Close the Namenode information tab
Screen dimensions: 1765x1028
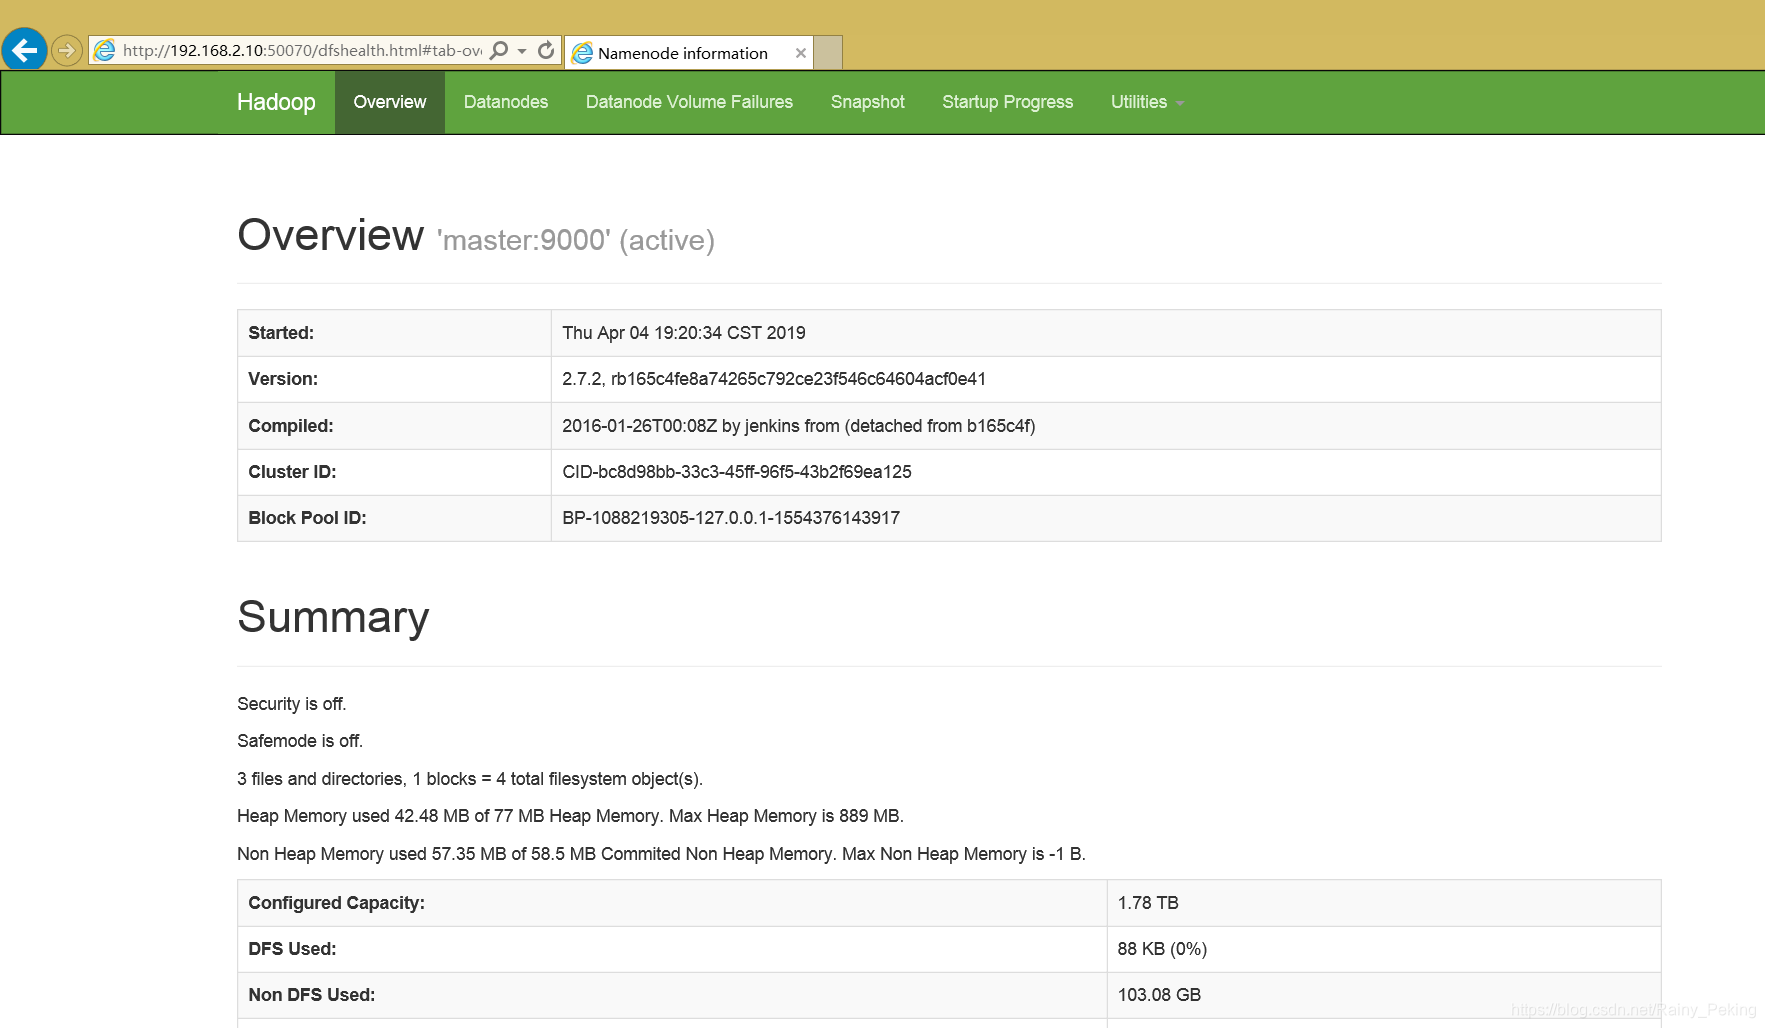(801, 53)
